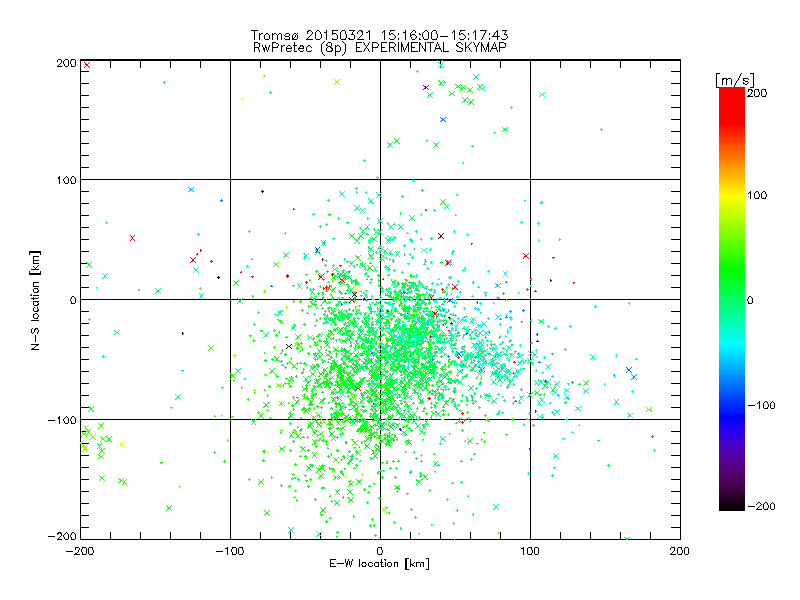Click the colorbar tick label '-100'

[x=761, y=405]
